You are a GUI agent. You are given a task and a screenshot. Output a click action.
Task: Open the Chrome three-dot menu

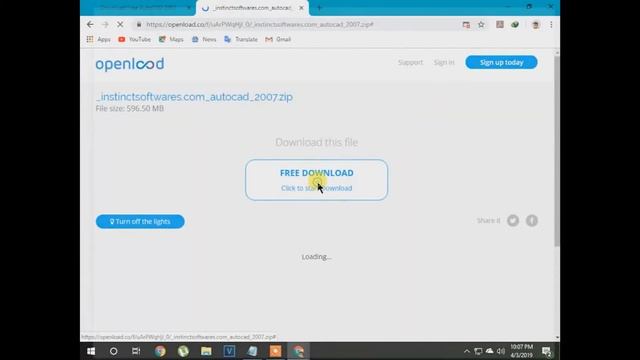coord(551,24)
